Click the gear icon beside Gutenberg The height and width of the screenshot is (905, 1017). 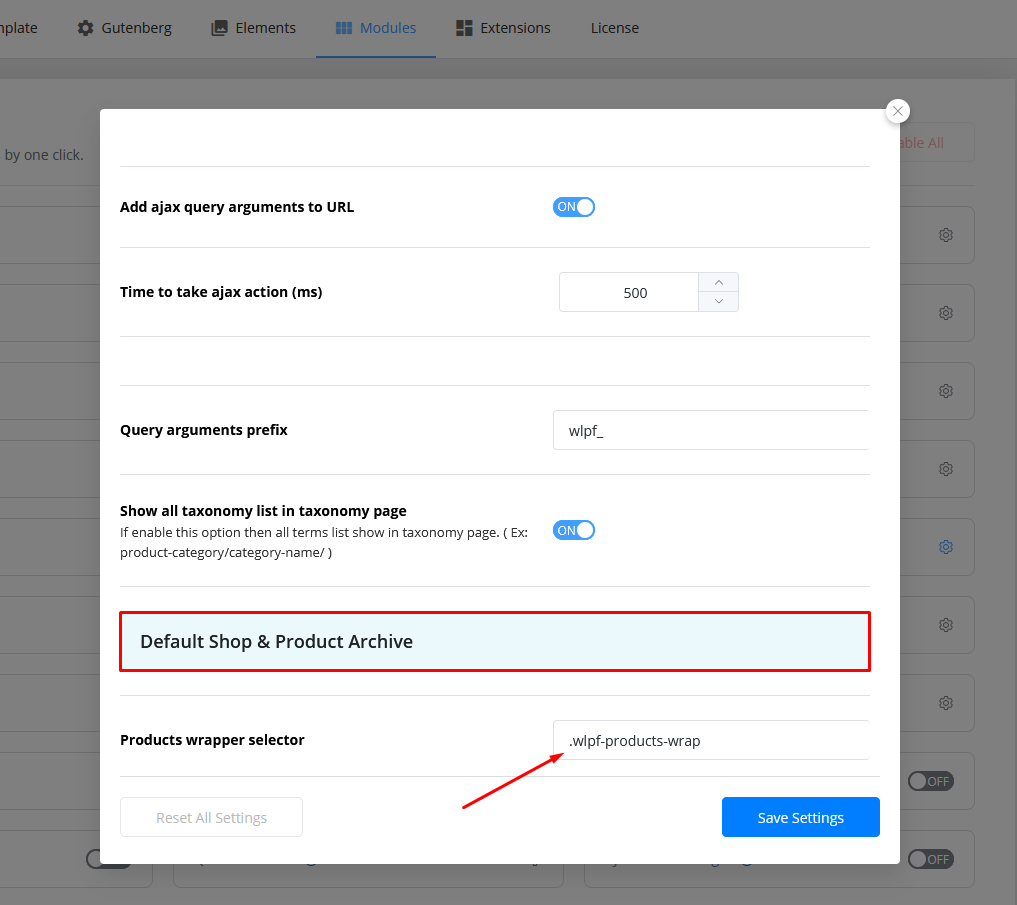click(86, 28)
